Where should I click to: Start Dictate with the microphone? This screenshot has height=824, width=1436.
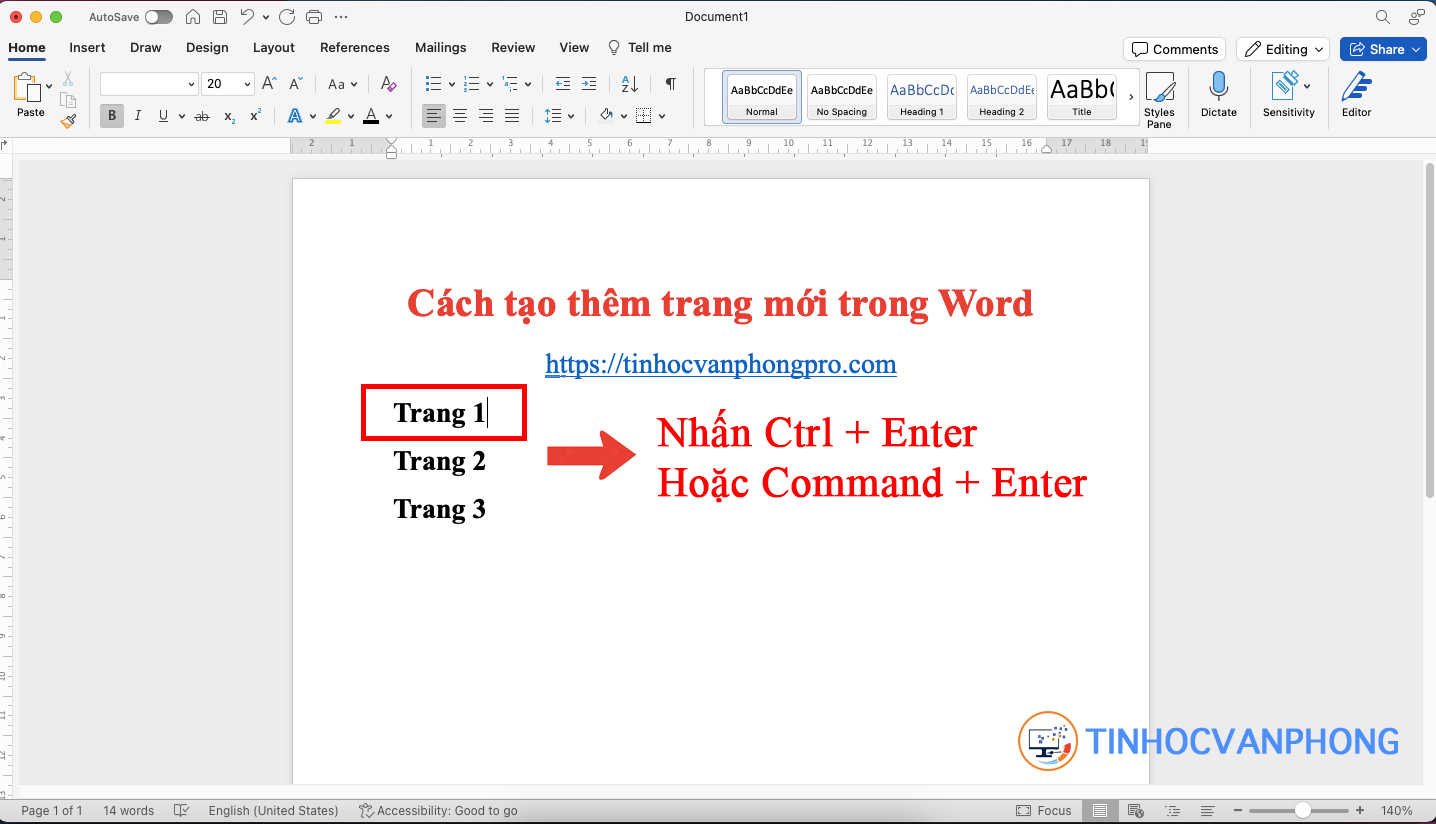[x=1219, y=95]
